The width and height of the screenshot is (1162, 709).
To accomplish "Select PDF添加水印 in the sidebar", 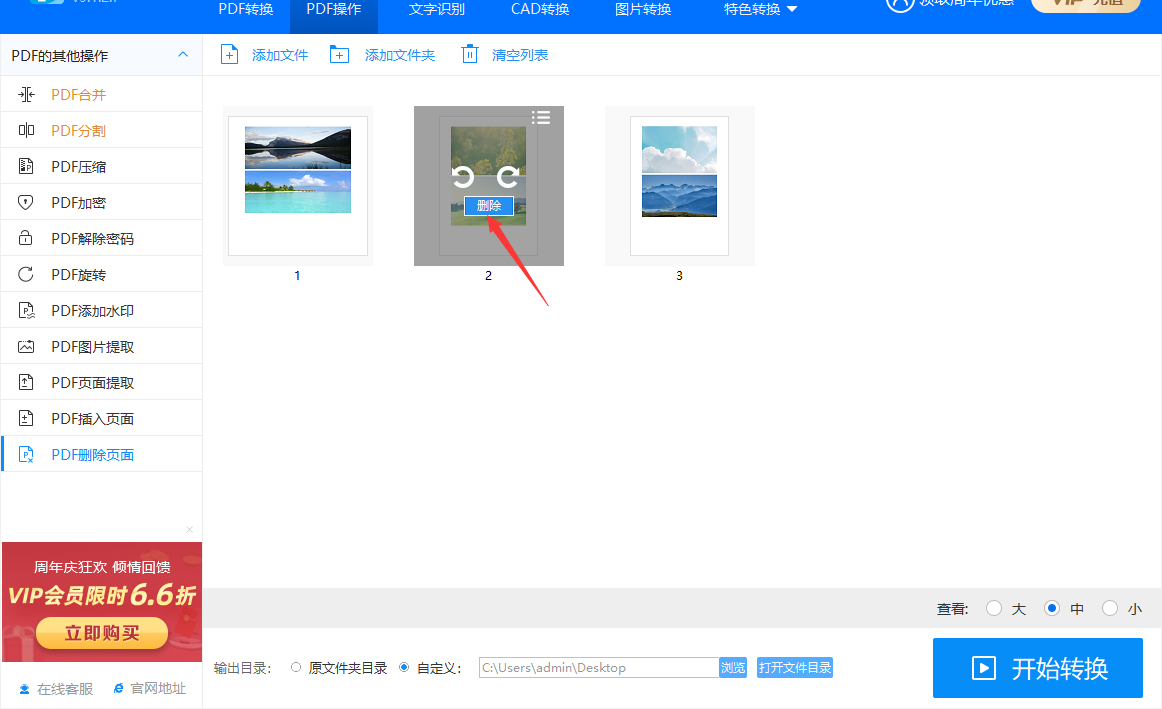I will coord(102,310).
